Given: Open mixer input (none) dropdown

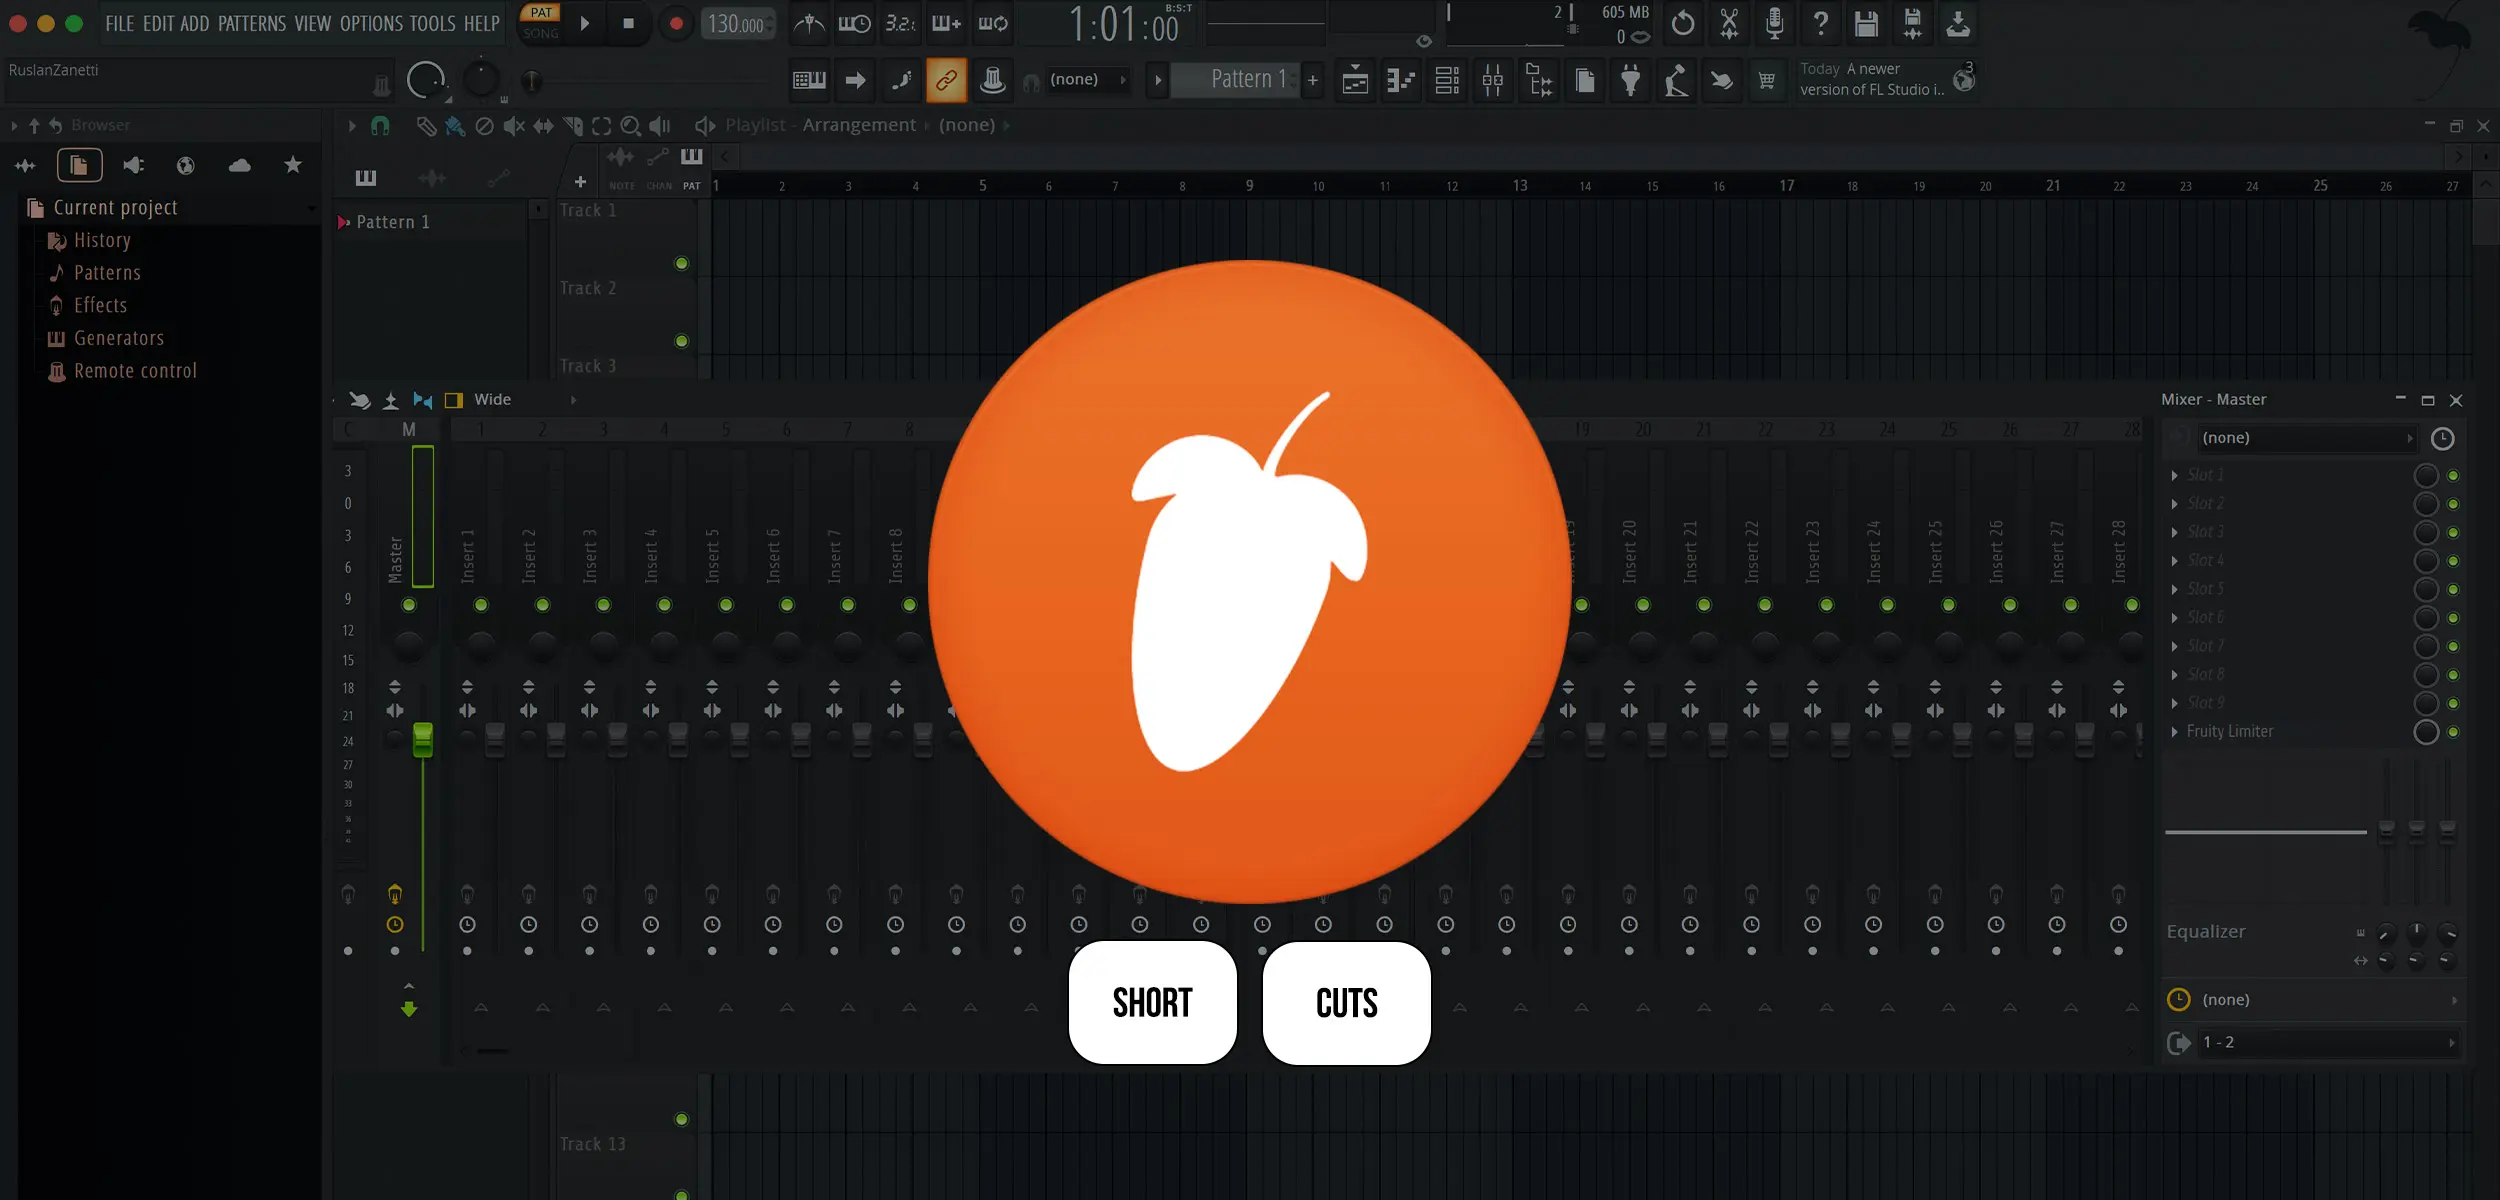Looking at the screenshot, I should [x=2308, y=438].
